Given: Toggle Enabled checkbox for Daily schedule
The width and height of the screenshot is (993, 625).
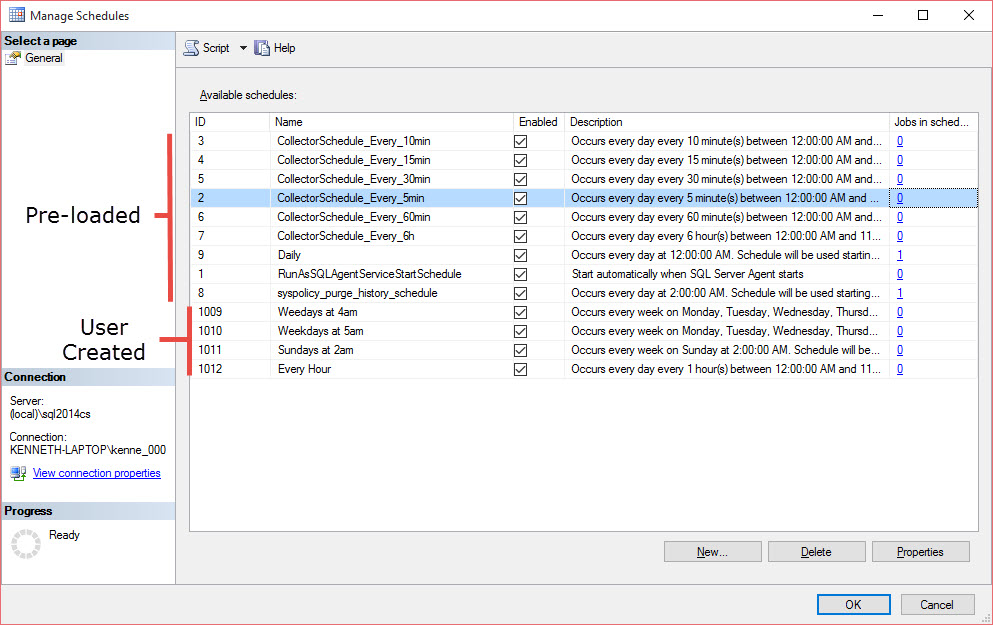Looking at the screenshot, I should coord(520,255).
